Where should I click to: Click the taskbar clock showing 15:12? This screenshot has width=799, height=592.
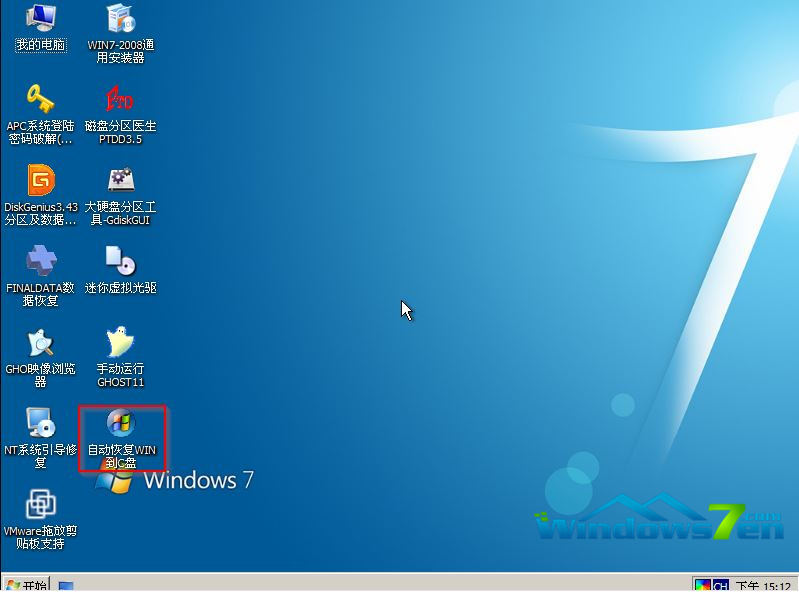(x=763, y=586)
